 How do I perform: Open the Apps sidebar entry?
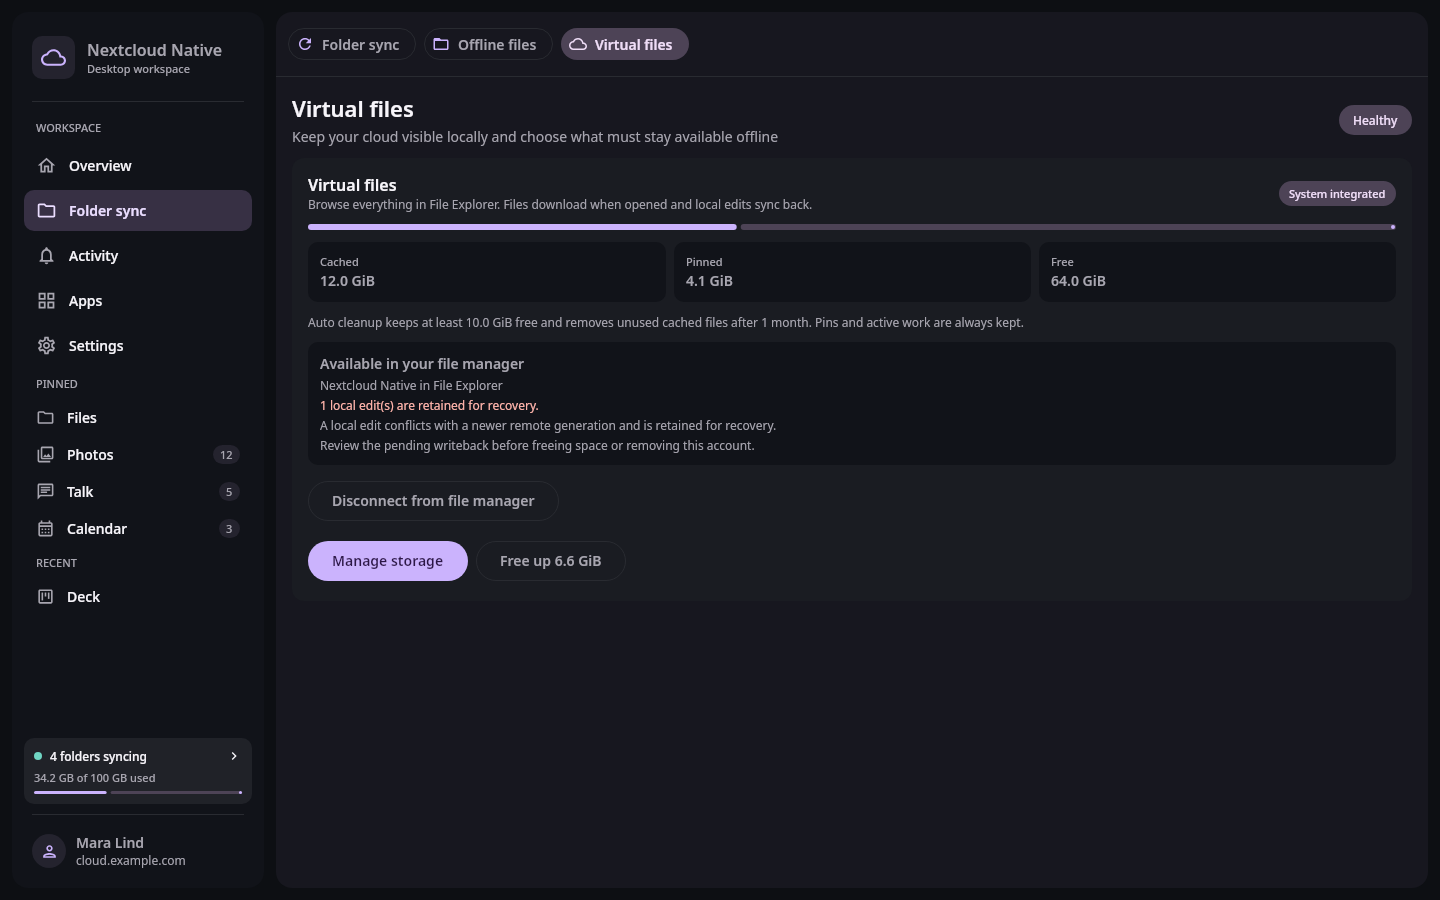point(138,301)
